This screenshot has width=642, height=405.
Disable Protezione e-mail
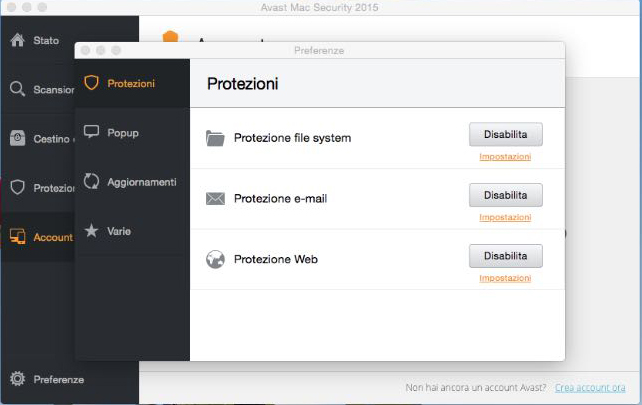(505, 194)
